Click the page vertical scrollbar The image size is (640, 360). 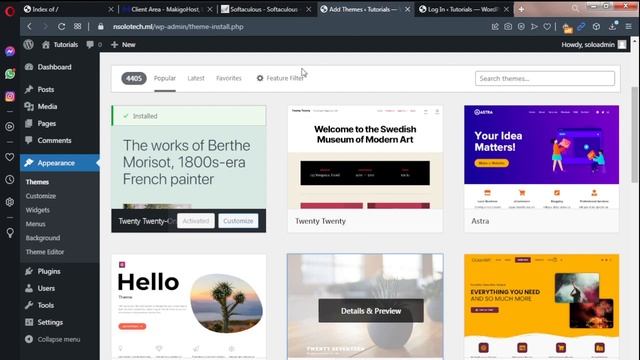click(634, 135)
